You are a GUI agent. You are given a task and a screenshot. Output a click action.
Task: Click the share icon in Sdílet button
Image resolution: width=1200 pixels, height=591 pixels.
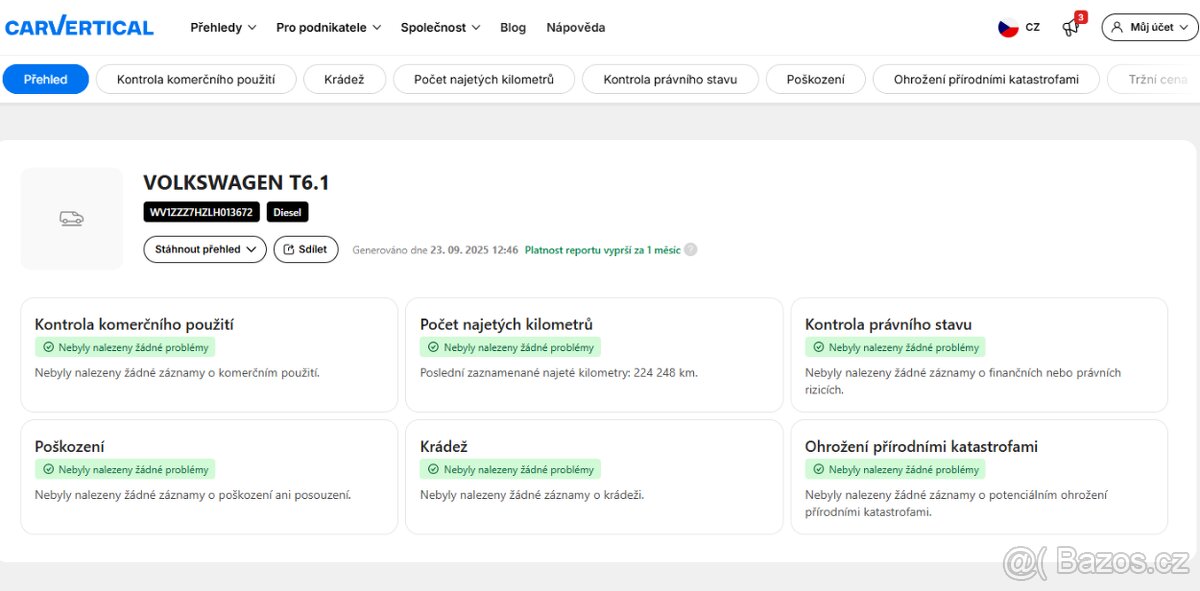coord(289,250)
